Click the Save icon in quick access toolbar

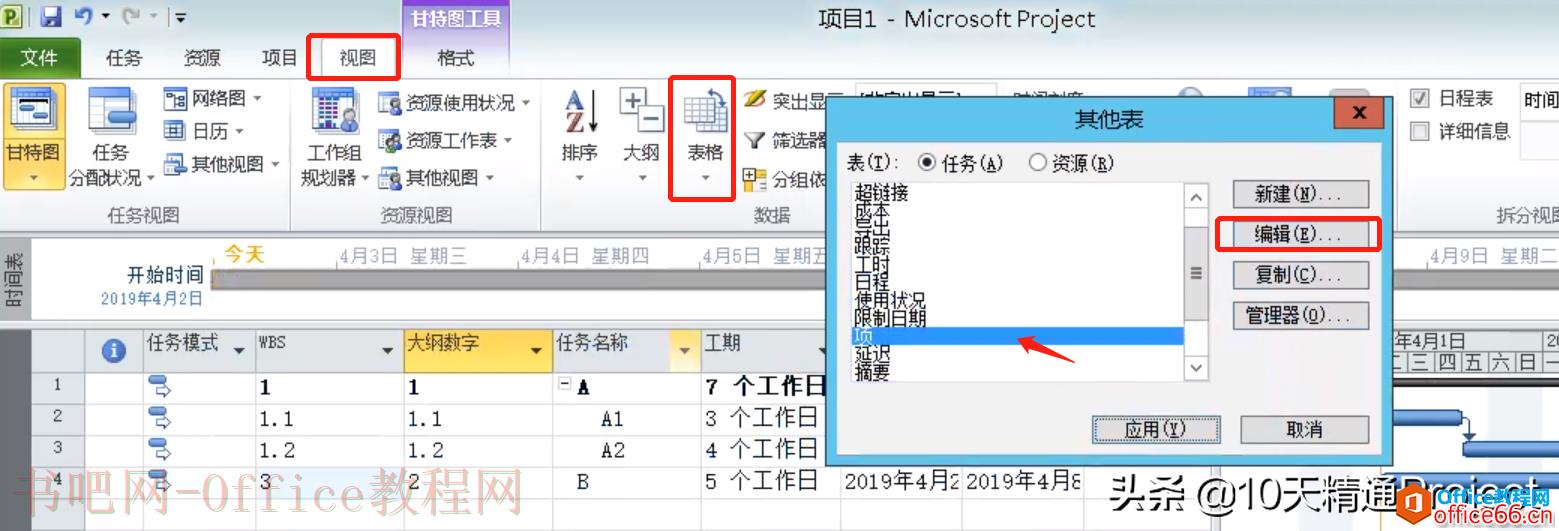[50, 17]
